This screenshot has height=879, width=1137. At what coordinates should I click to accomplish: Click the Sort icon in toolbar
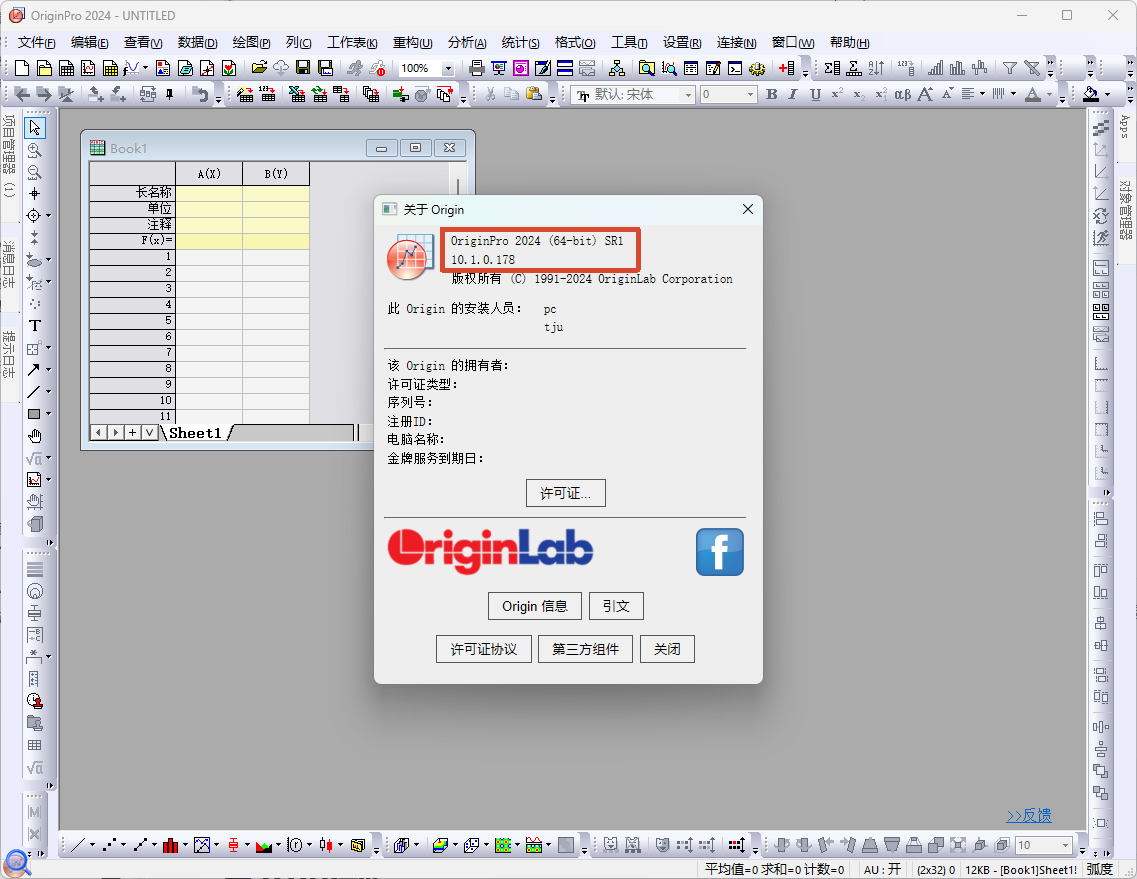tap(876, 68)
